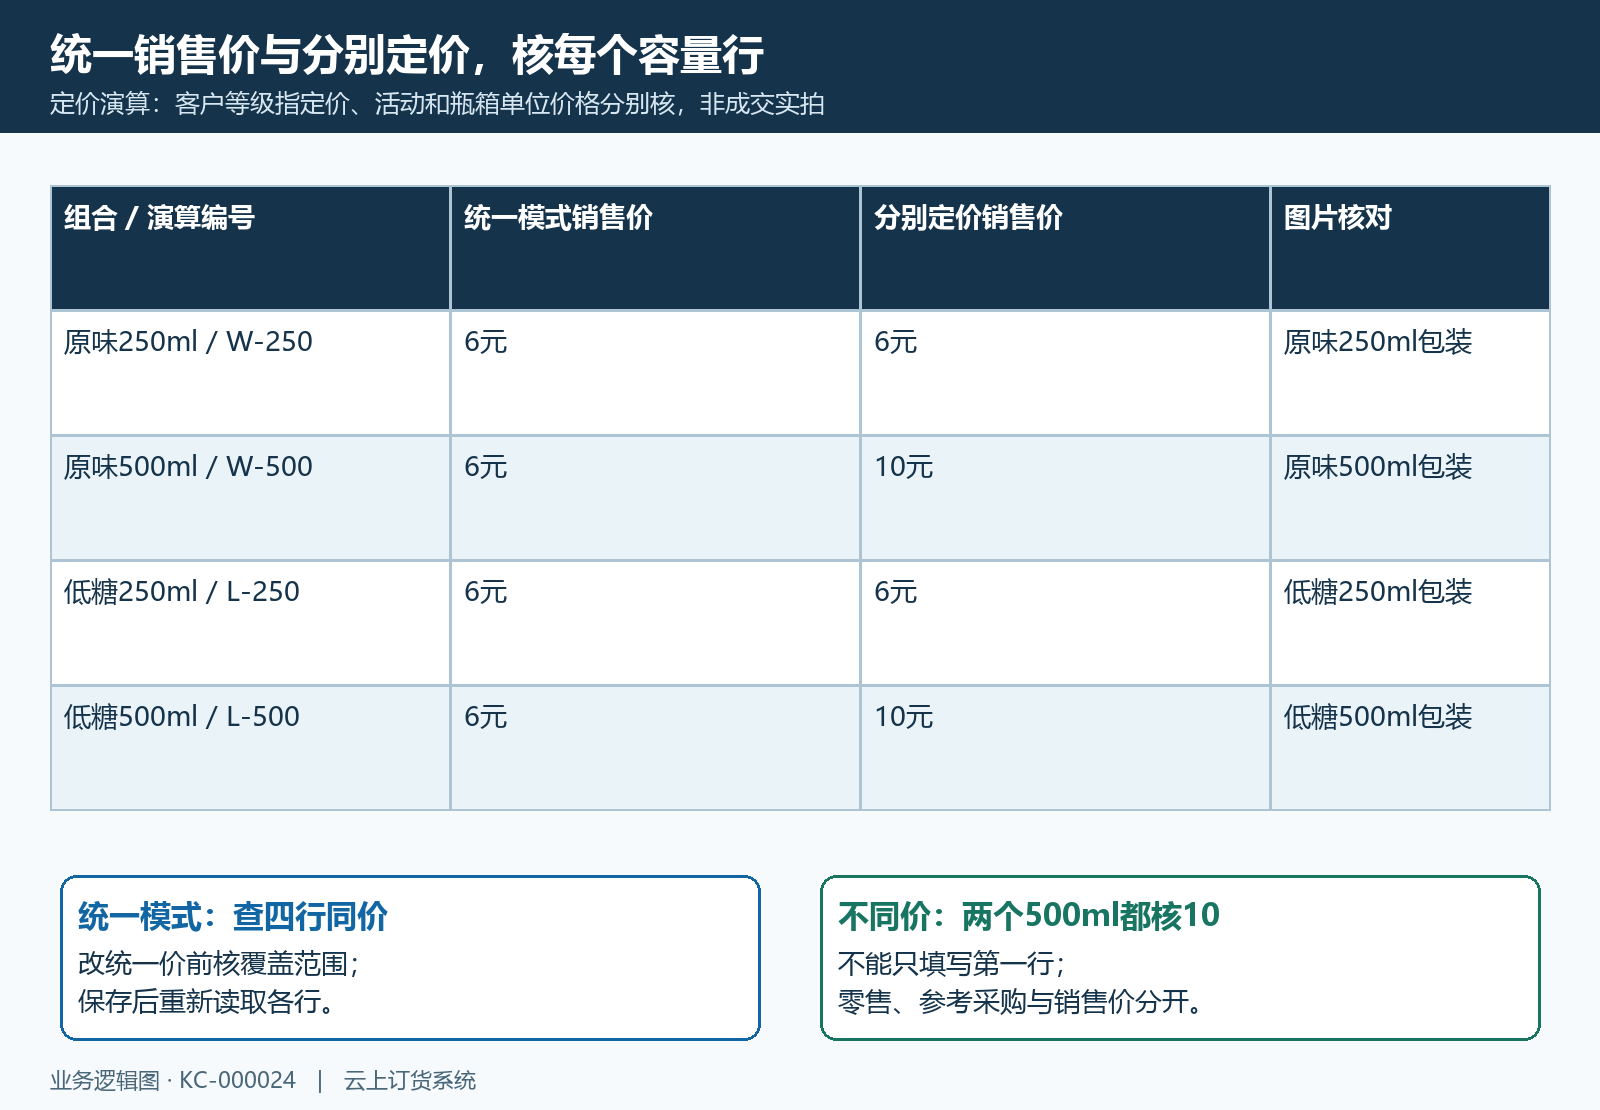Click the heading 统一模式：查四行同价

[233, 916]
